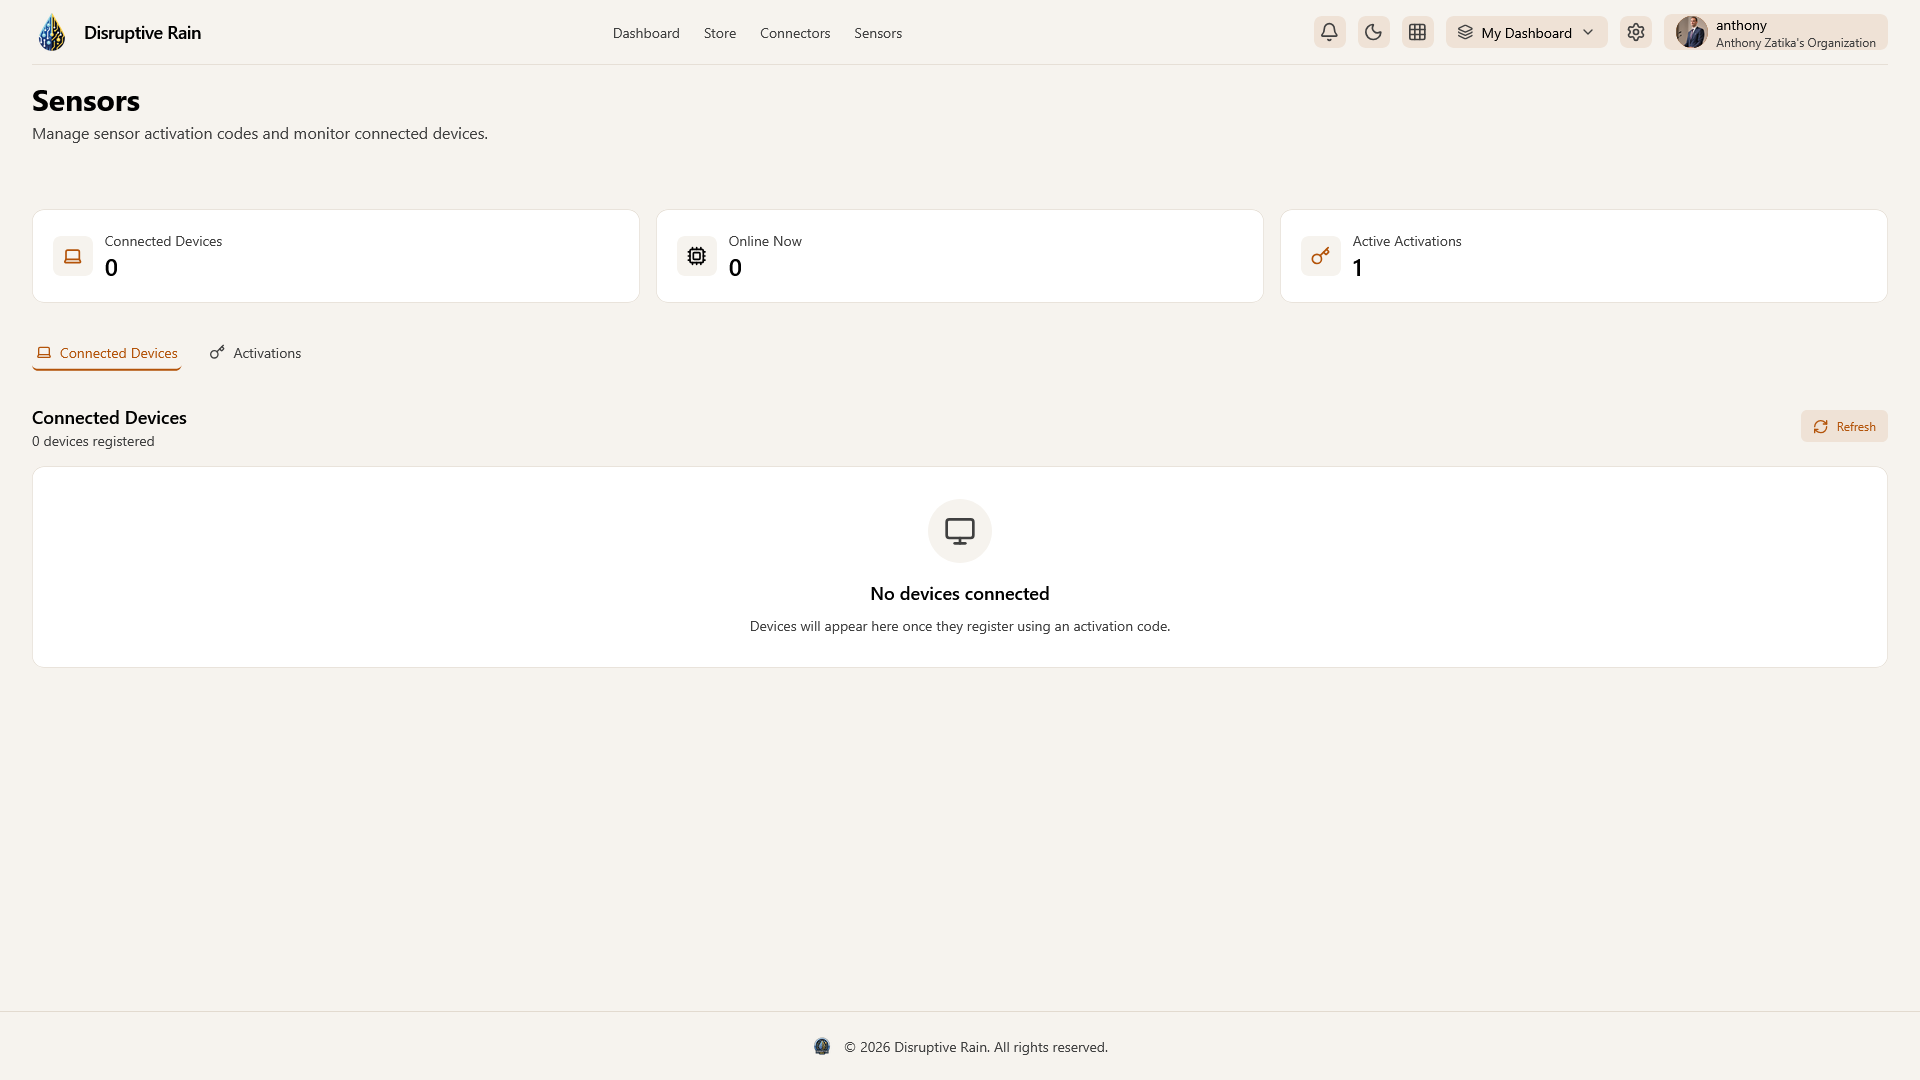Click the Online Now chip icon

[697, 256]
